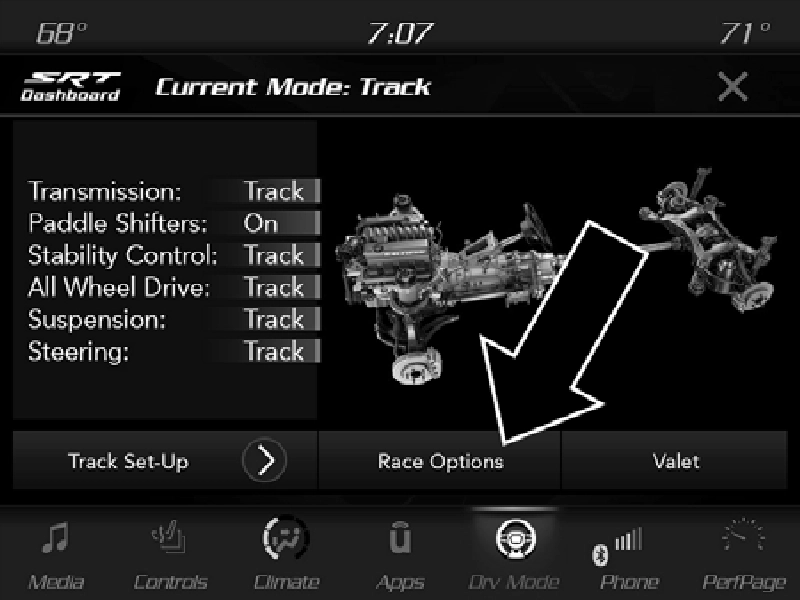Select the Drv Mode steering wheel icon
The image size is (800, 600).
pyautogui.click(x=515, y=538)
